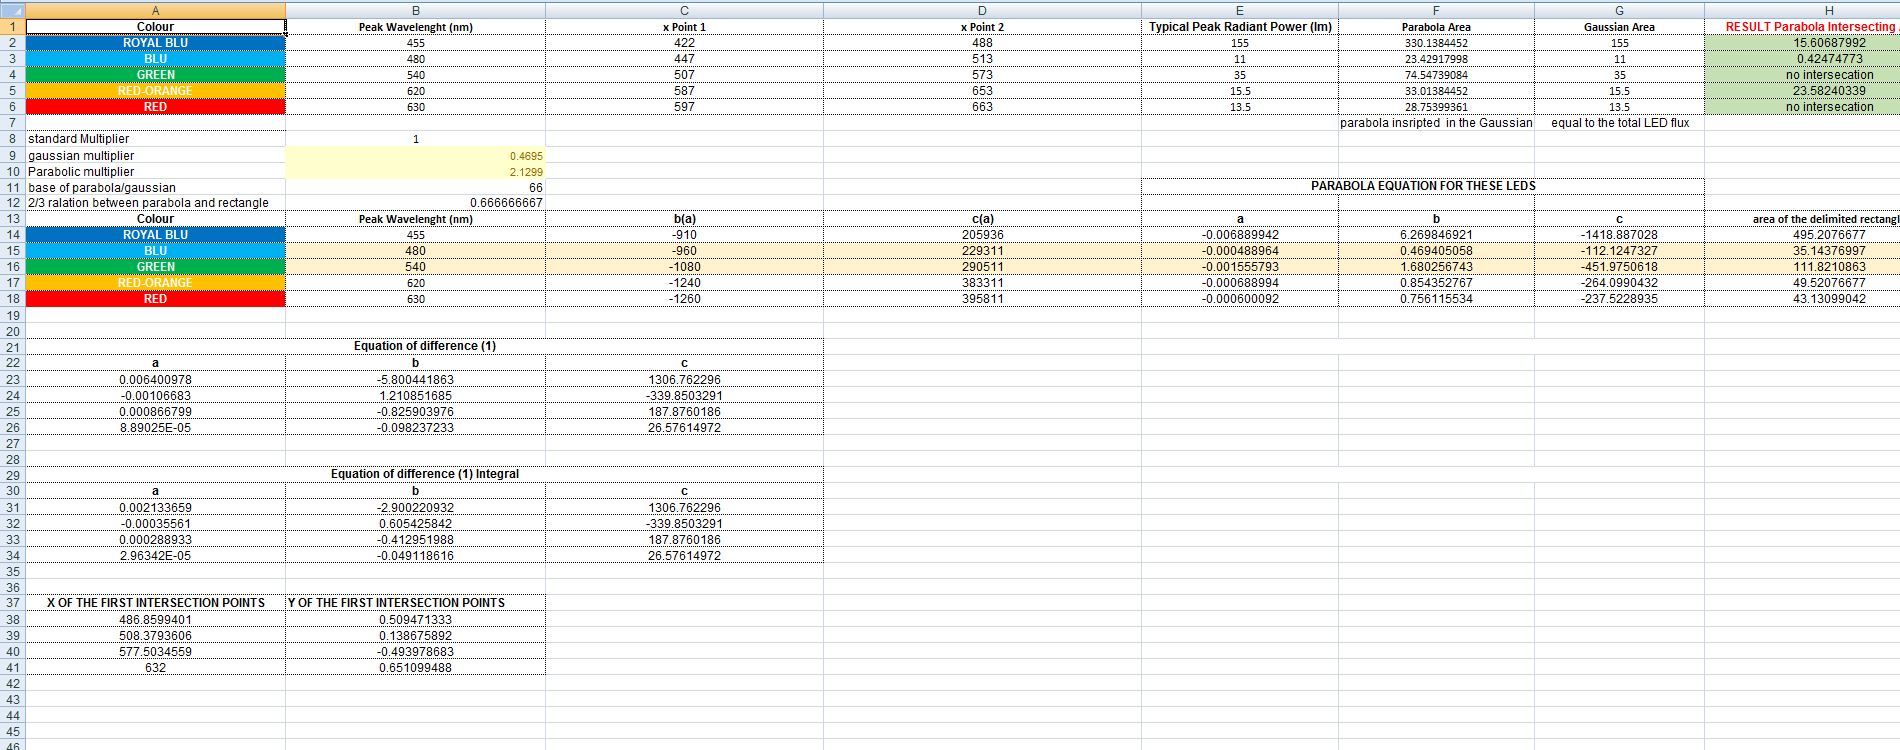
Task: Select the -5.800441863 cell
Action: click(415, 380)
